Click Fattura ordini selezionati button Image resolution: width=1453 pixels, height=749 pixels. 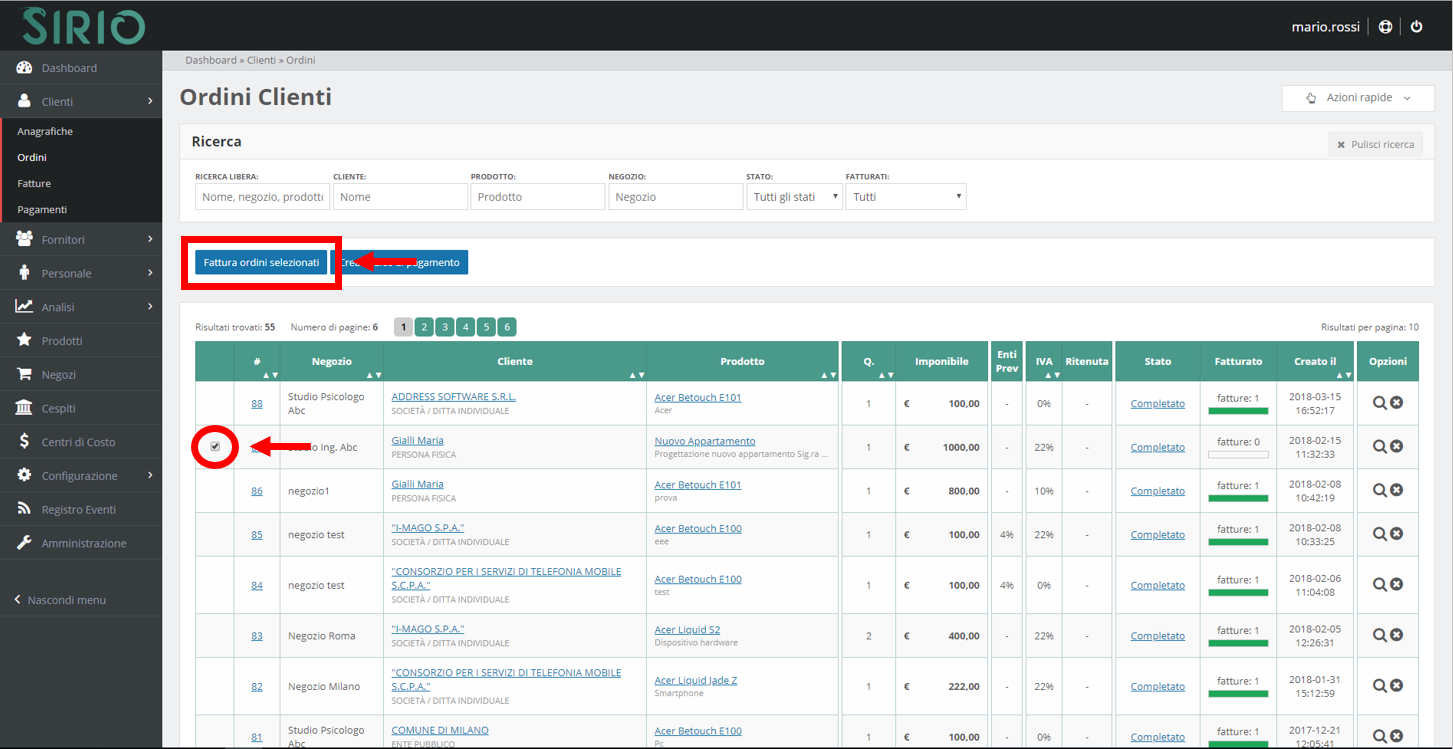pyautogui.click(x=261, y=262)
